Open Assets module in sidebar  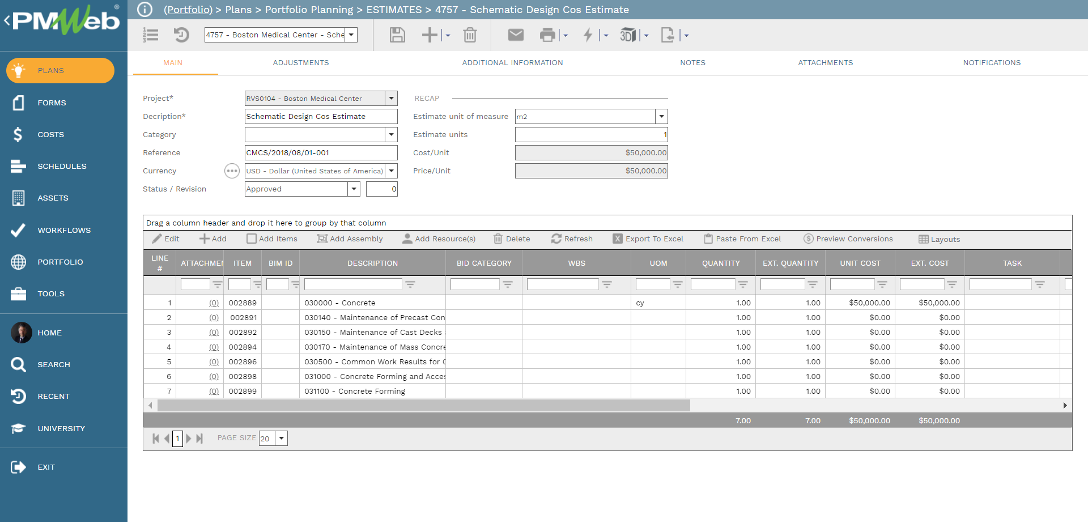click(53, 198)
